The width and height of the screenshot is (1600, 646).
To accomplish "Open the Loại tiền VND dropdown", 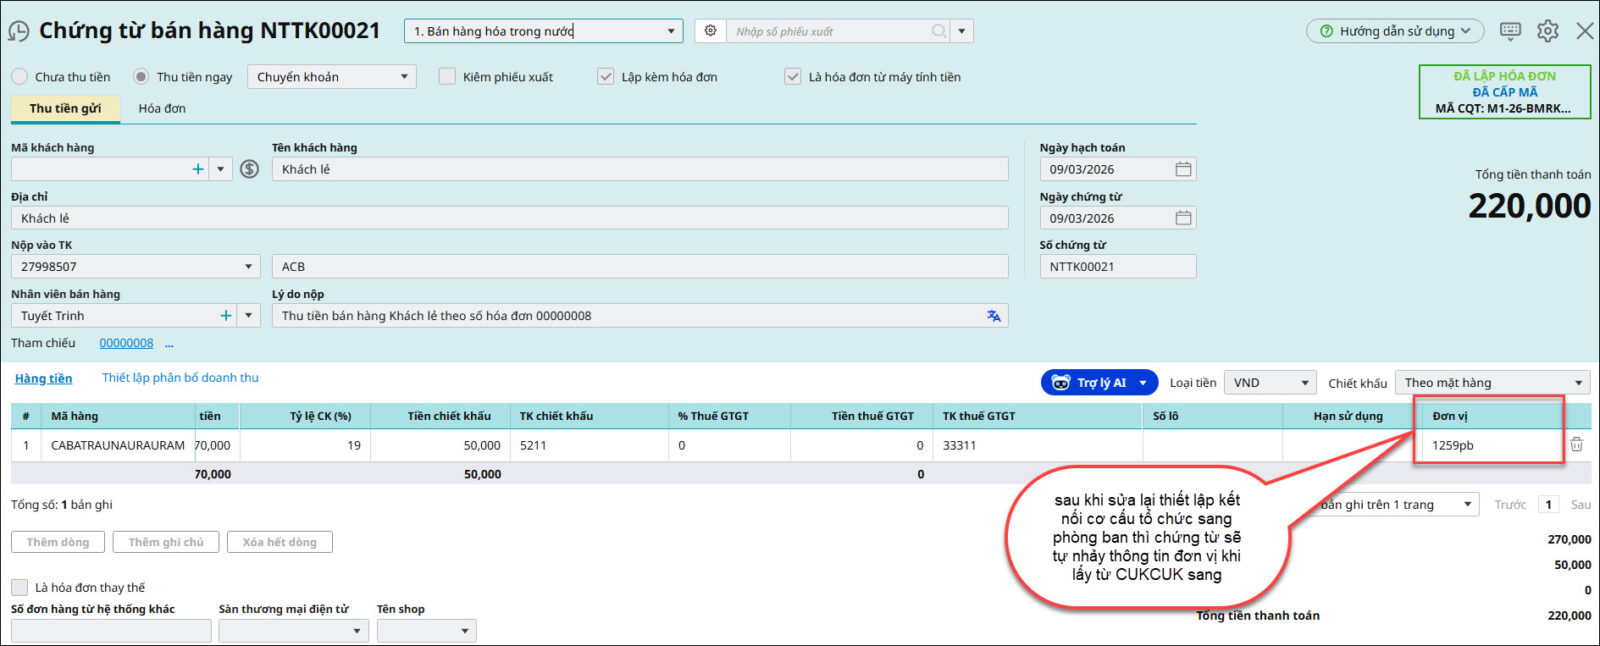I will click(1304, 383).
